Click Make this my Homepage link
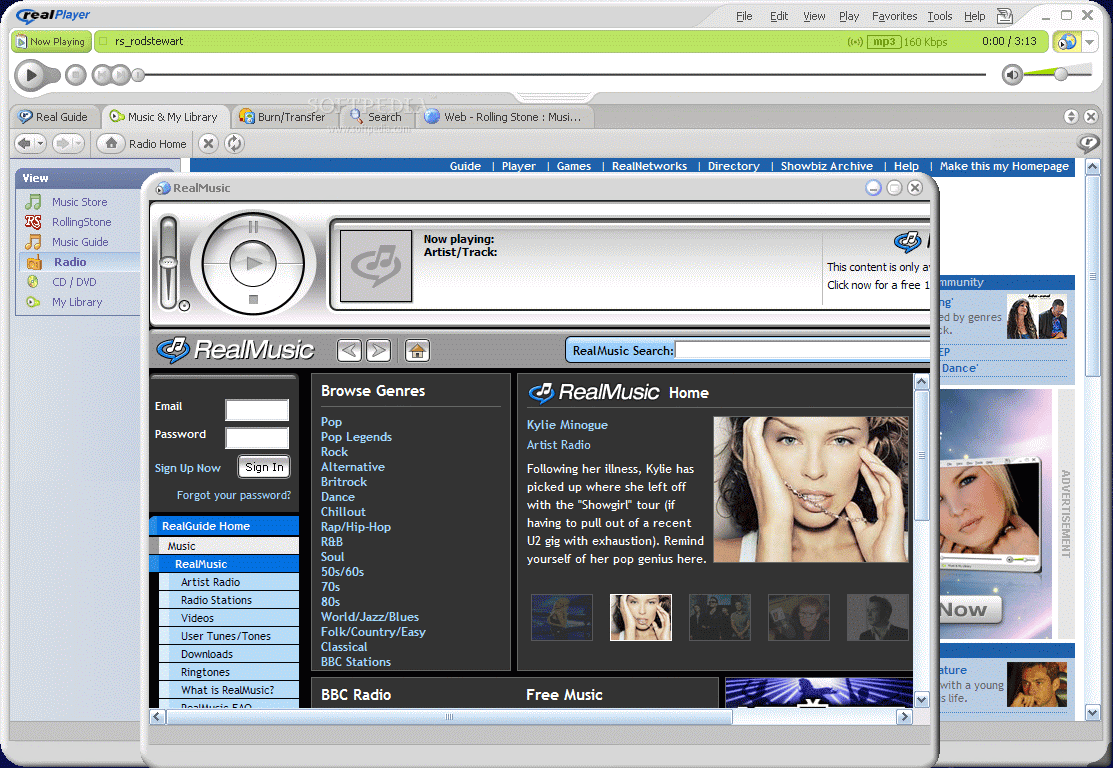This screenshot has height=768, width=1113. pyautogui.click(x=1004, y=166)
